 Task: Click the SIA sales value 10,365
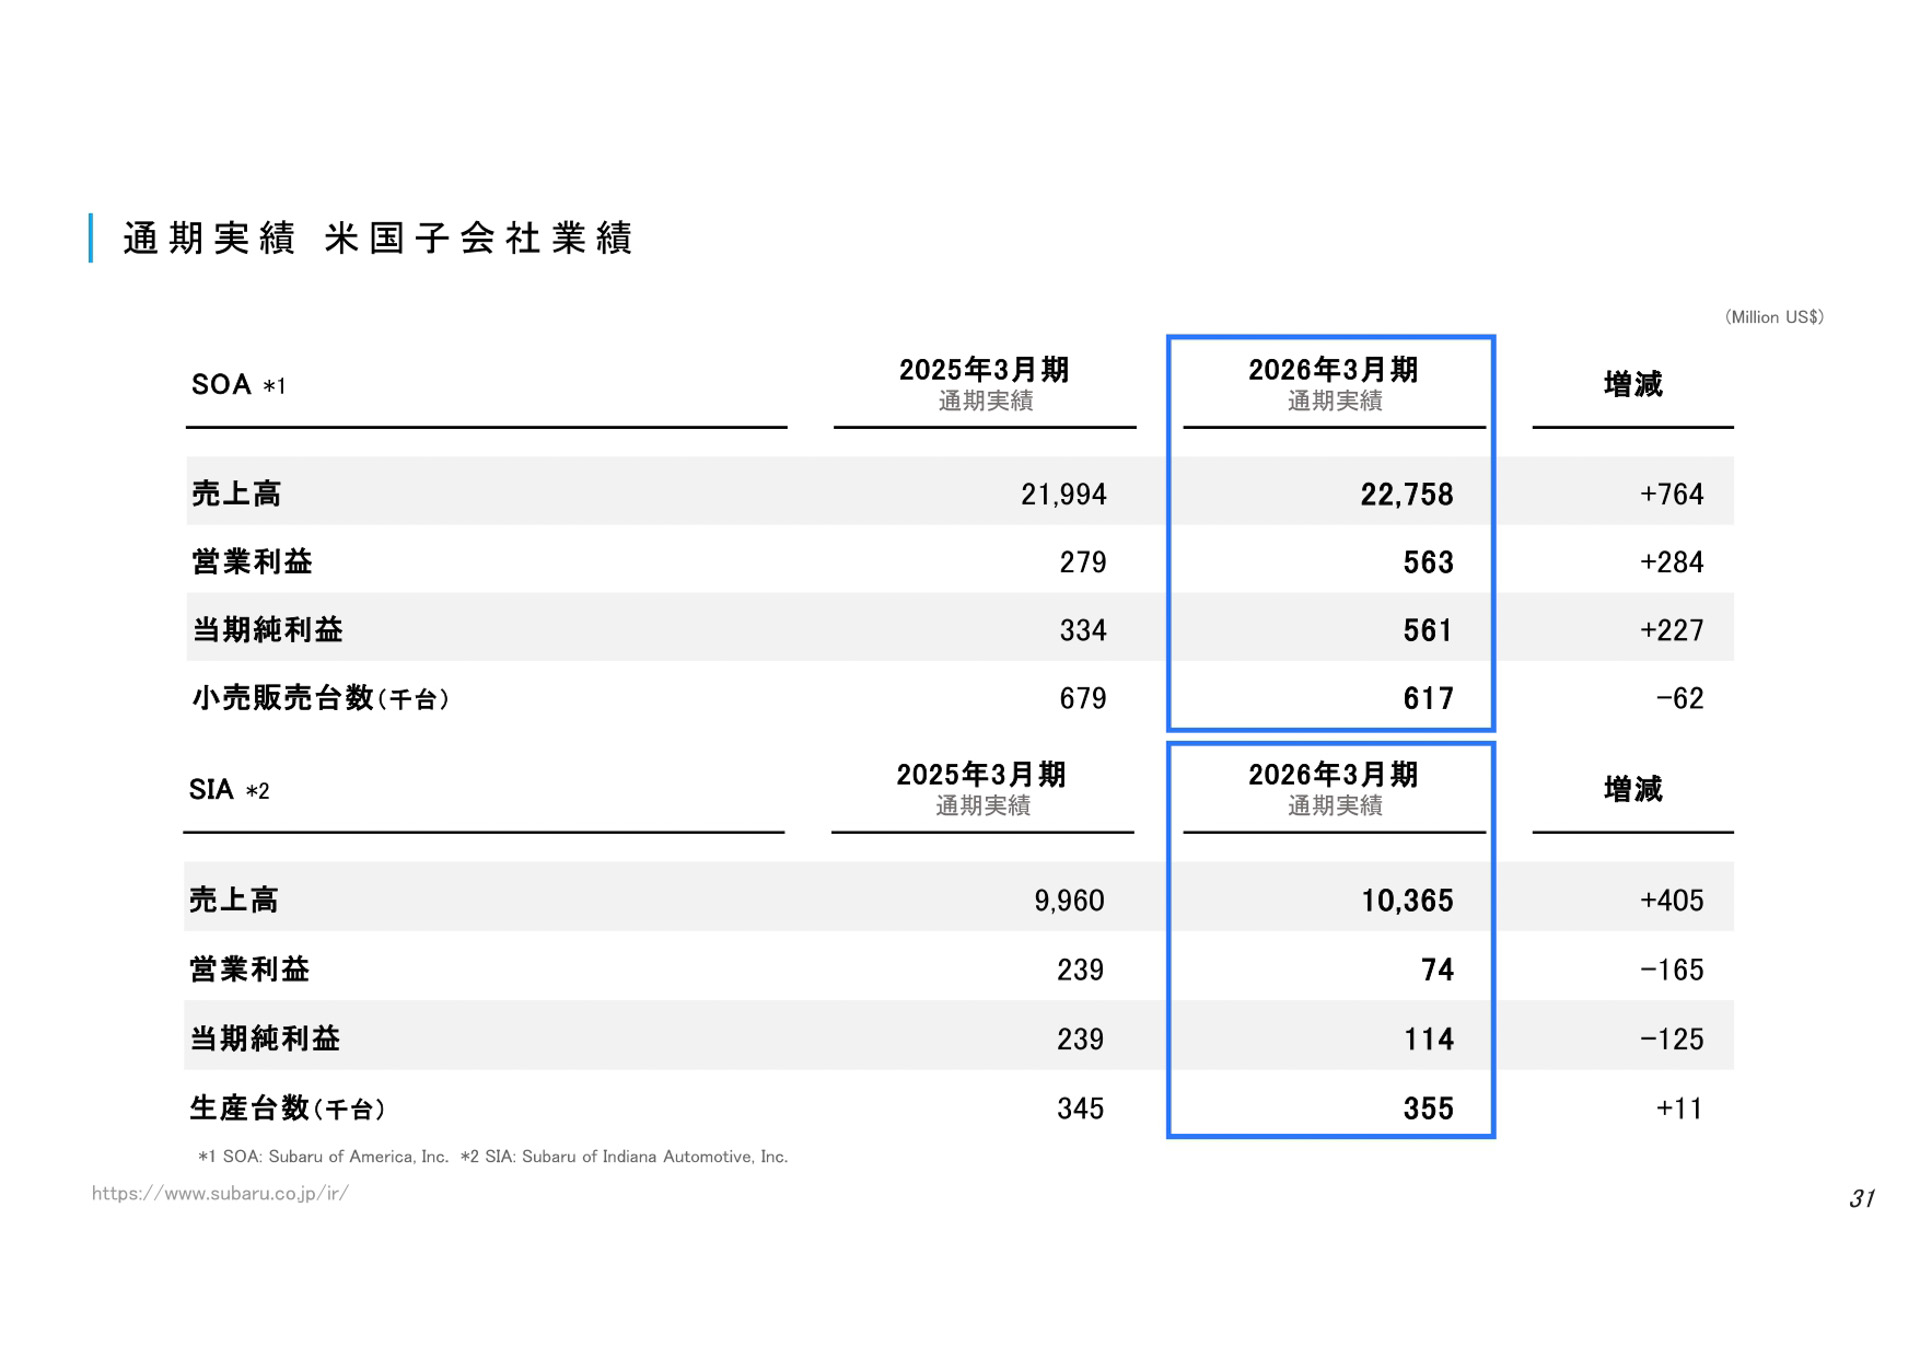click(x=1407, y=900)
